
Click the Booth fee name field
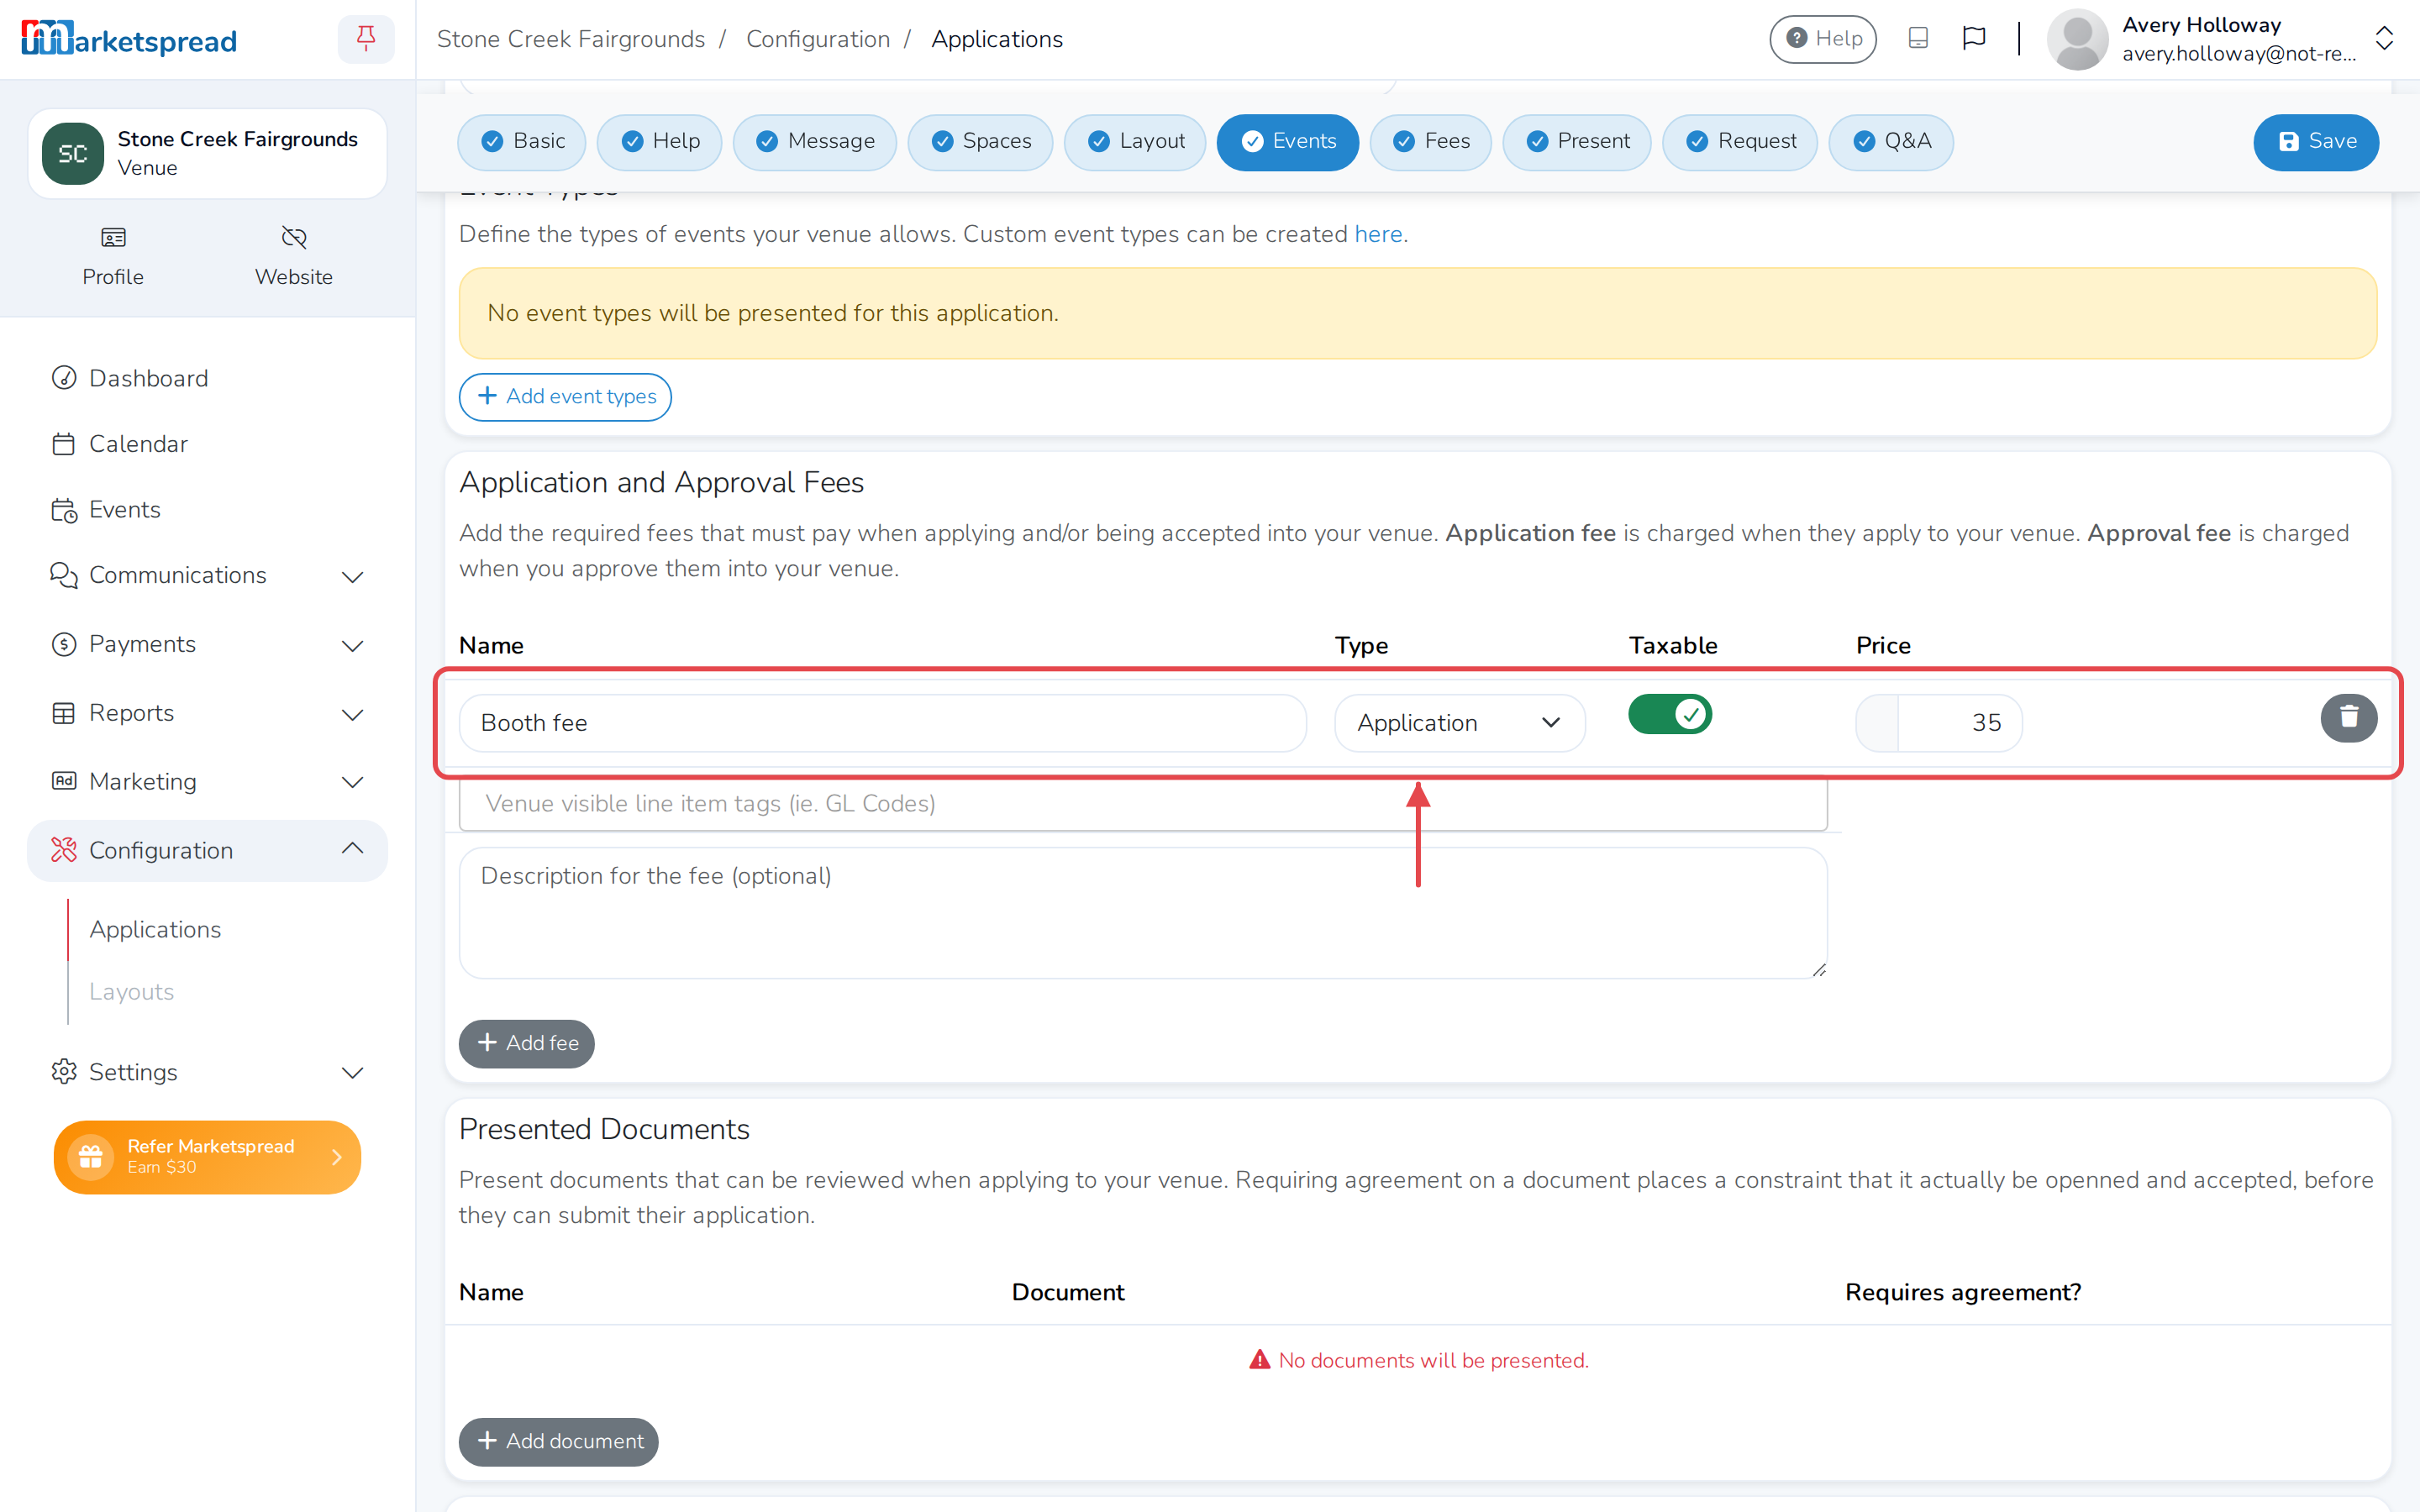[x=882, y=722]
